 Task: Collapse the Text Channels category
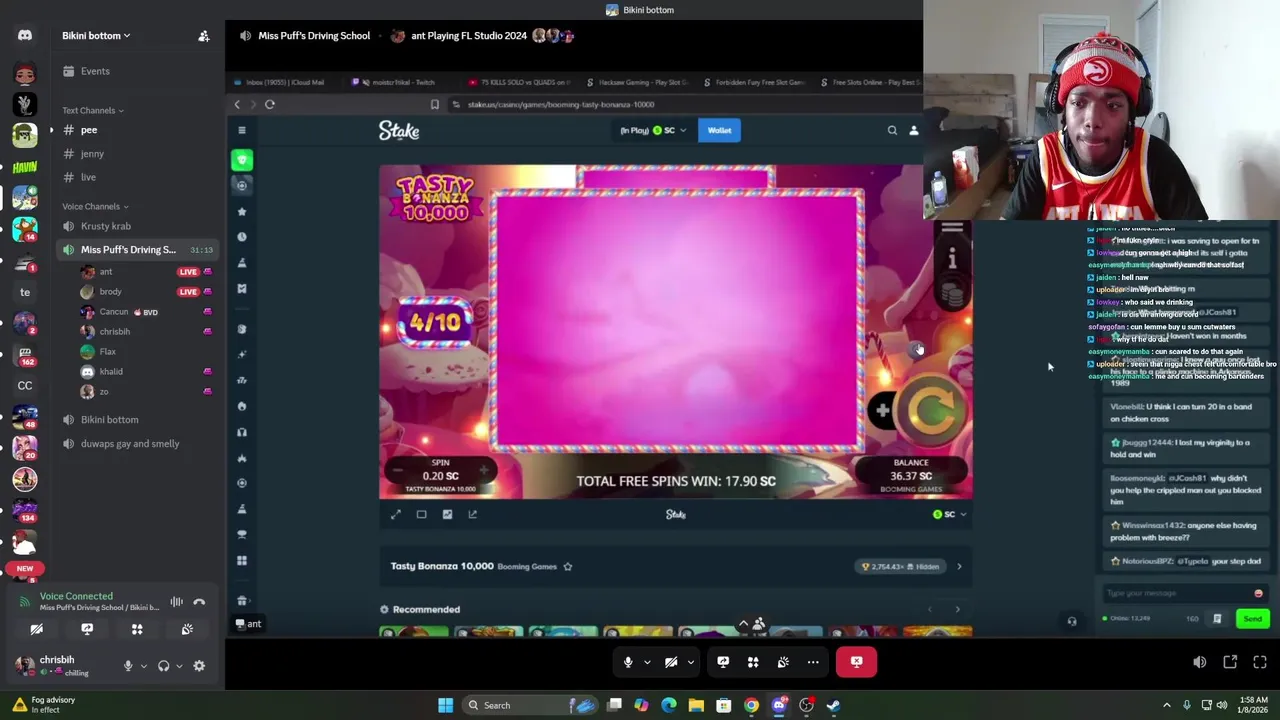pyautogui.click(x=93, y=110)
